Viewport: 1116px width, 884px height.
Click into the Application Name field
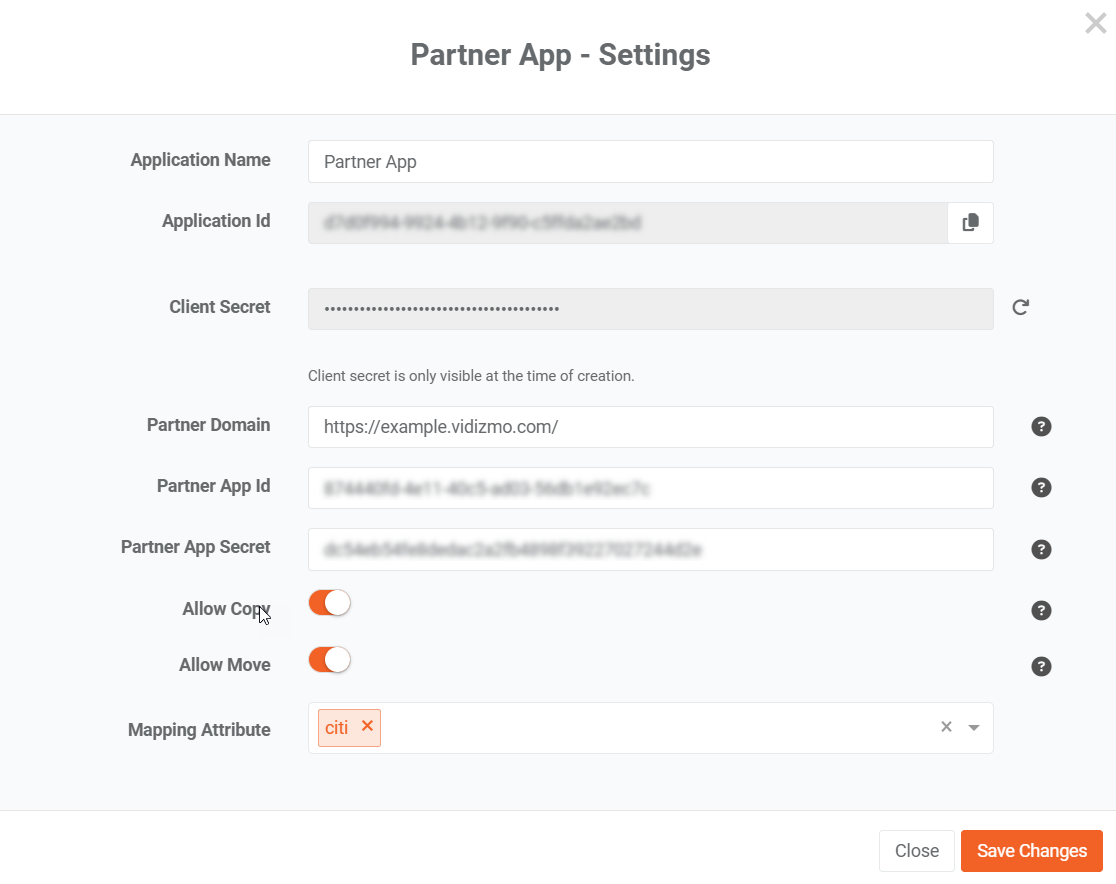pos(650,162)
